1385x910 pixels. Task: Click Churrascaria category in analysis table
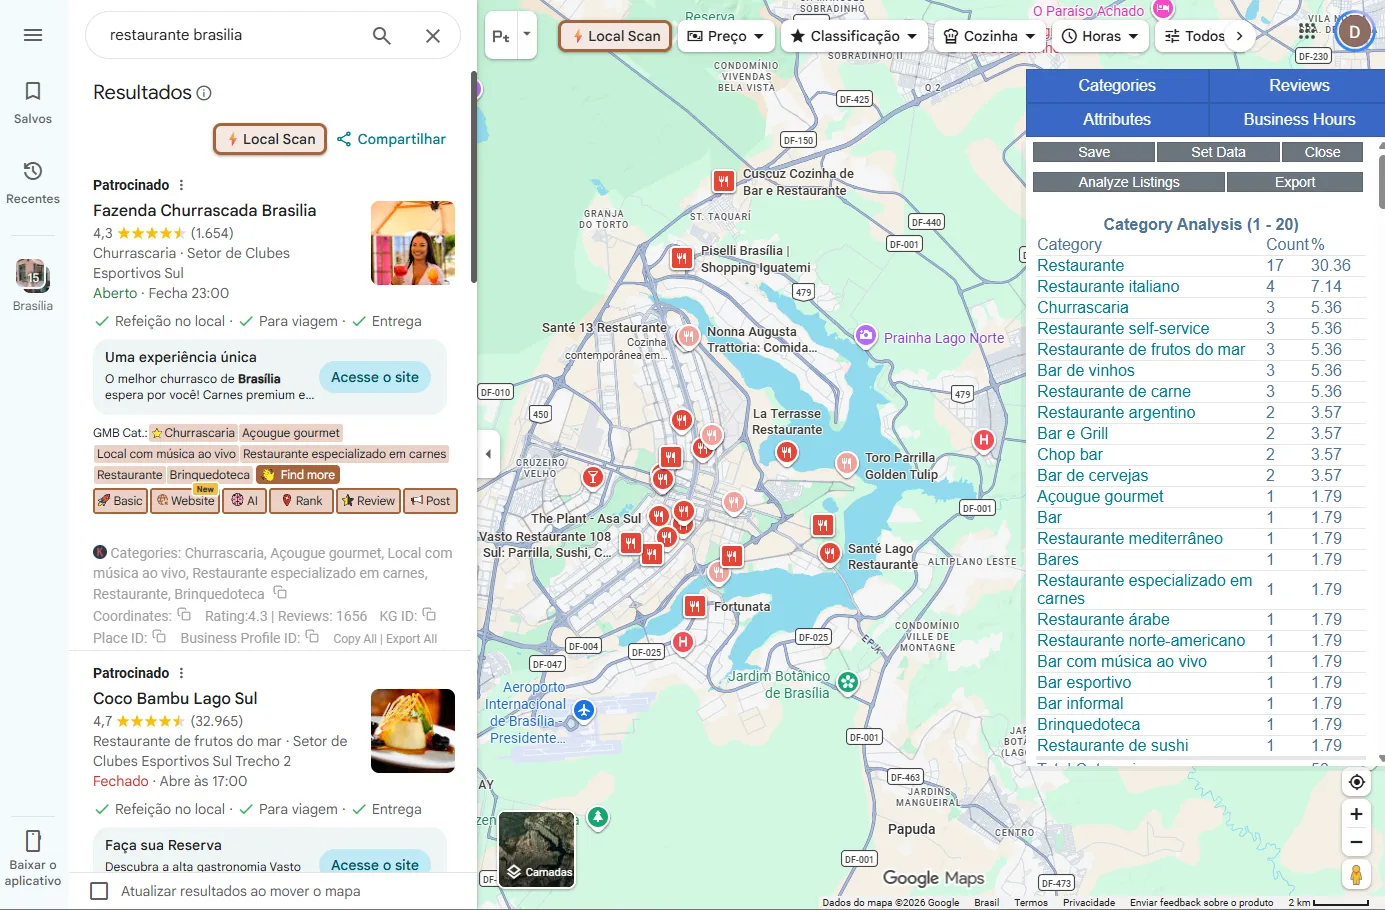coord(1083,308)
